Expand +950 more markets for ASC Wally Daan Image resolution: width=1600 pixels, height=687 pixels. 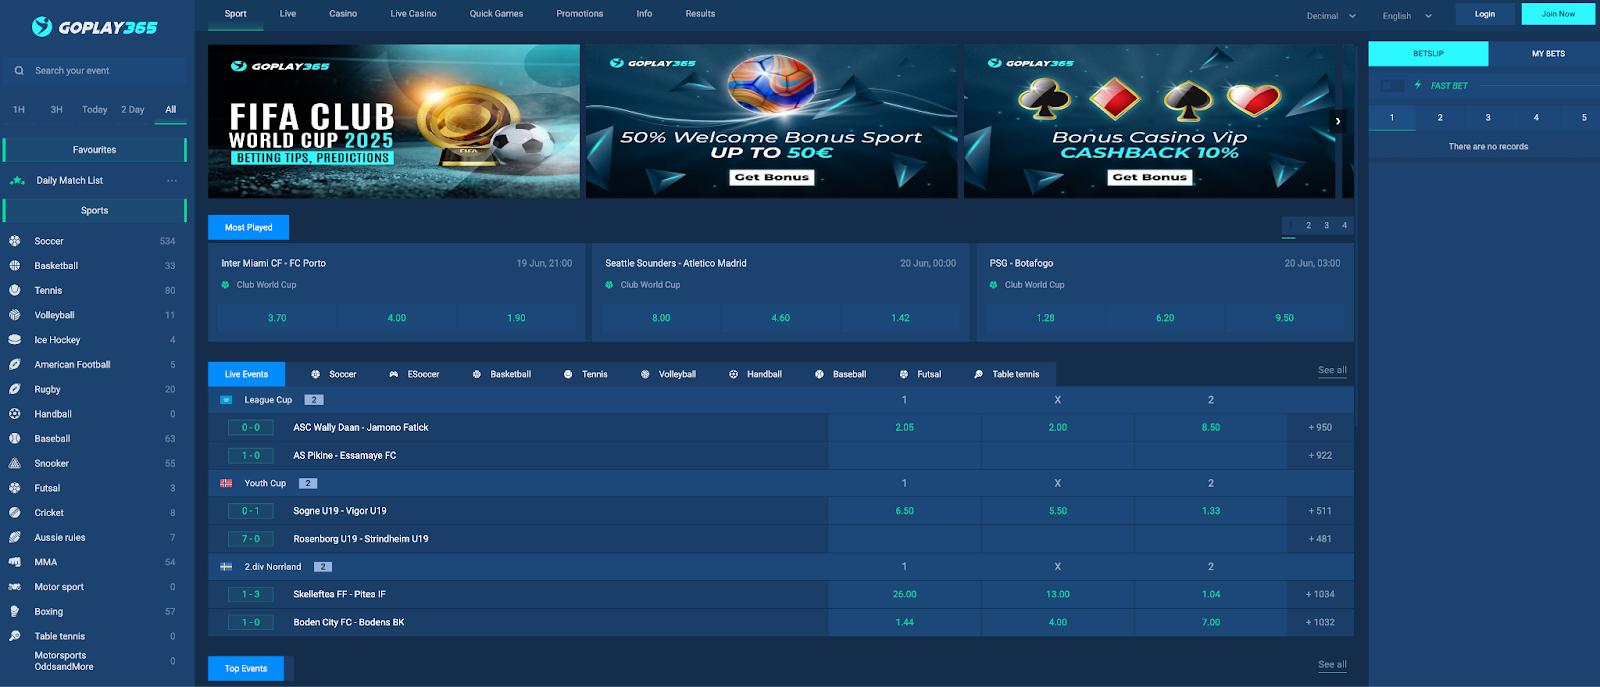[x=1320, y=427]
